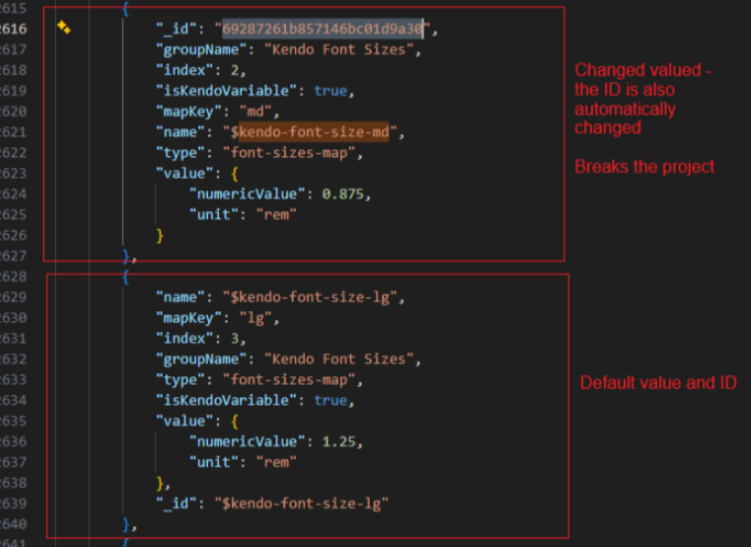Click the "Breaks the project" red annotation
Image resolution: width=751 pixels, height=547 pixels.
(644, 167)
